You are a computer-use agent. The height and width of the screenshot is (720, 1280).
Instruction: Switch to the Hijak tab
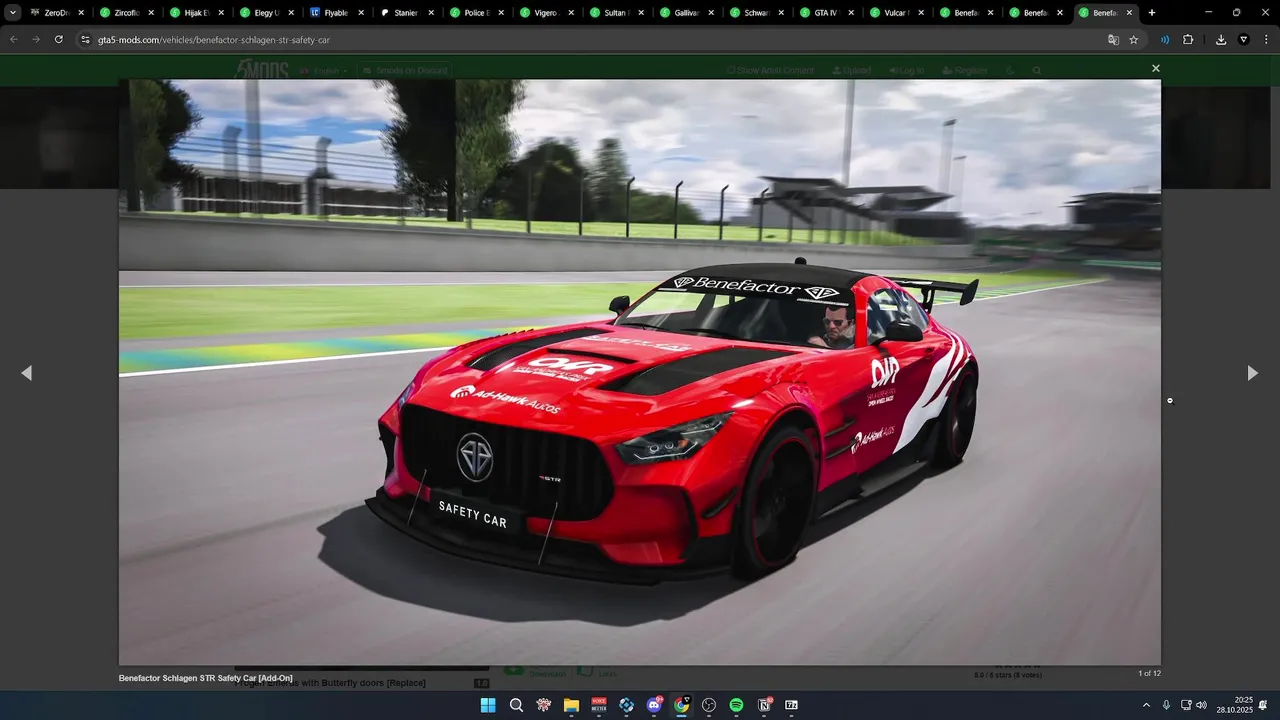pos(197,13)
